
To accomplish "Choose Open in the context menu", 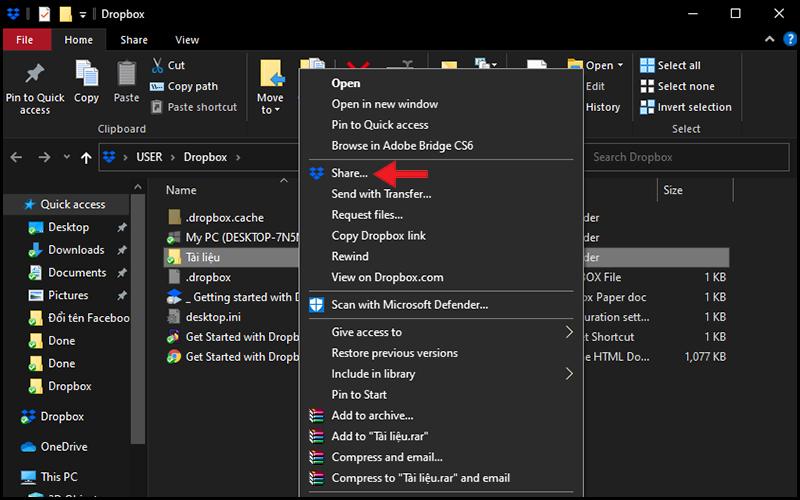I will pos(345,83).
